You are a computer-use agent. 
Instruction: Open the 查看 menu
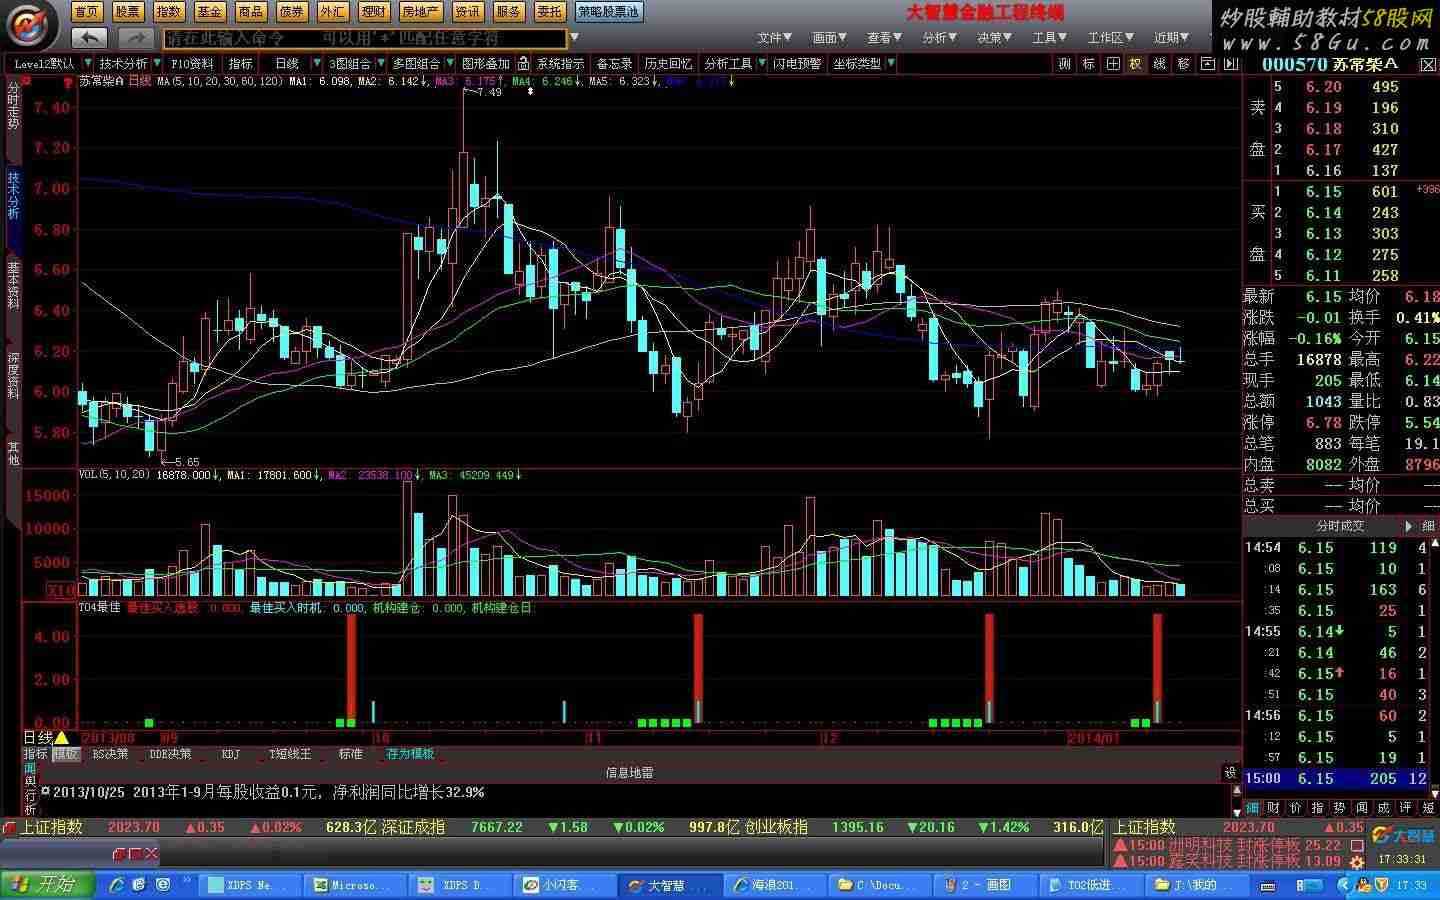click(x=884, y=38)
